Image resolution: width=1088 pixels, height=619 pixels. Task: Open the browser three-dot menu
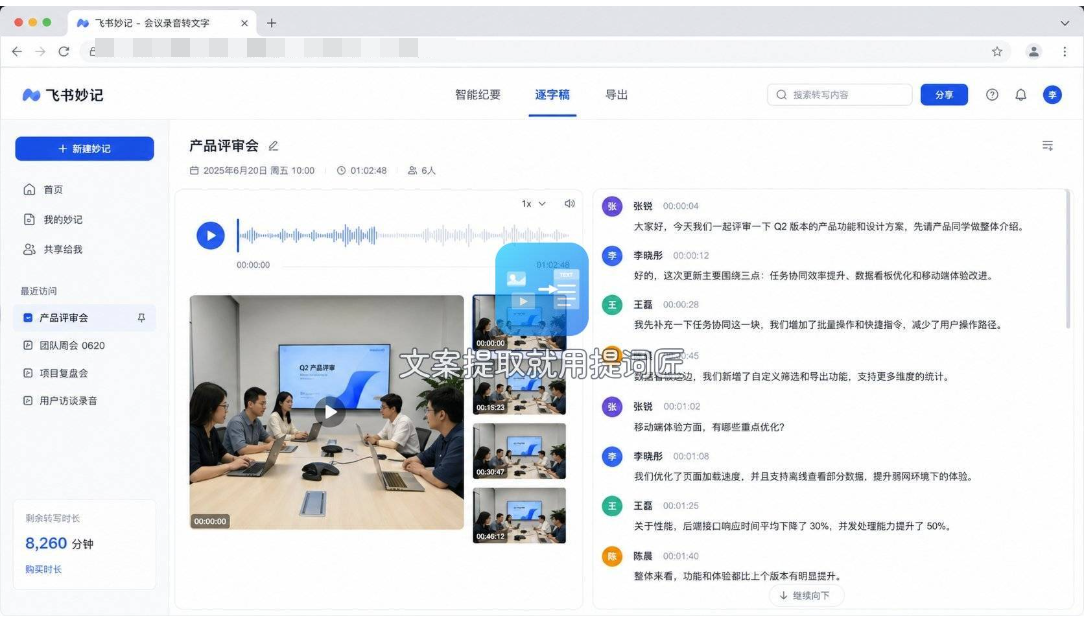coord(1064,51)
